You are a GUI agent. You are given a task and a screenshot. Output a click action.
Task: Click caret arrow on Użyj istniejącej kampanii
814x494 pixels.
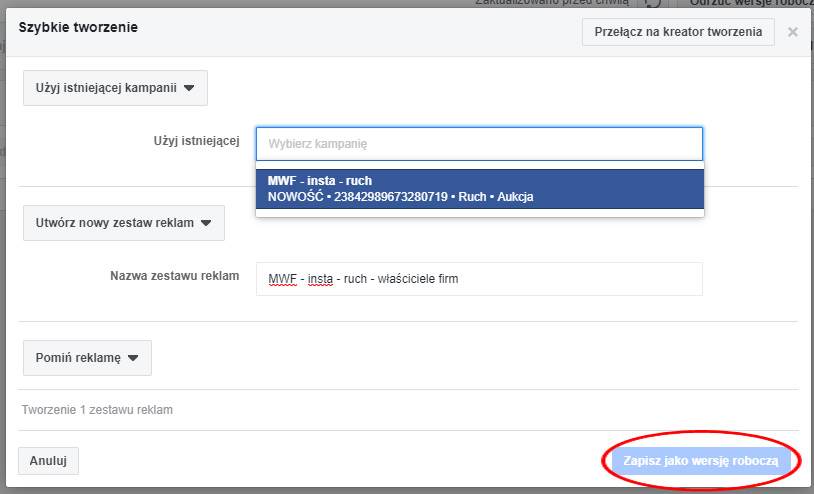[x=189, y=88]
